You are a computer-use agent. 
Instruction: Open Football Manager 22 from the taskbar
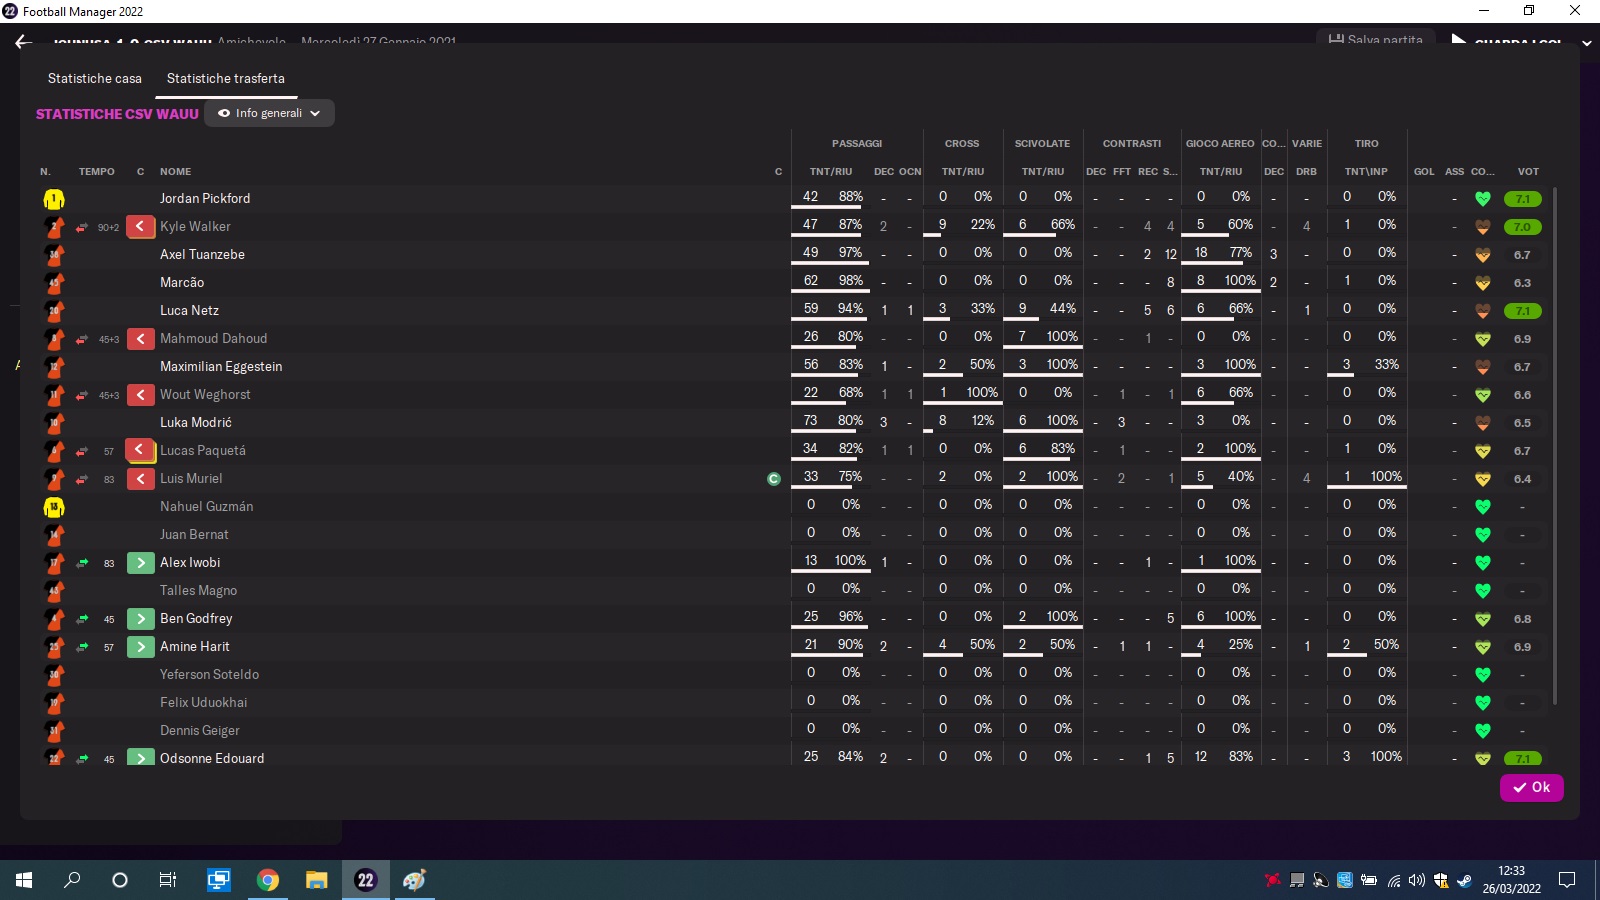click(365, 880)
